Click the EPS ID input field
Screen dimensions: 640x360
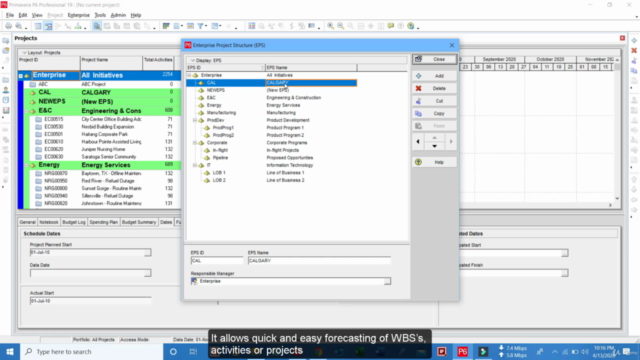pos(217,260)
